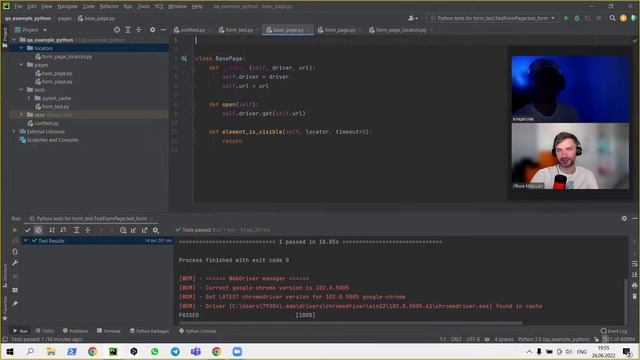This screenshot has width=640, height=360.
Task: Rerun tests in Run panel
Action: click(15, 230)
